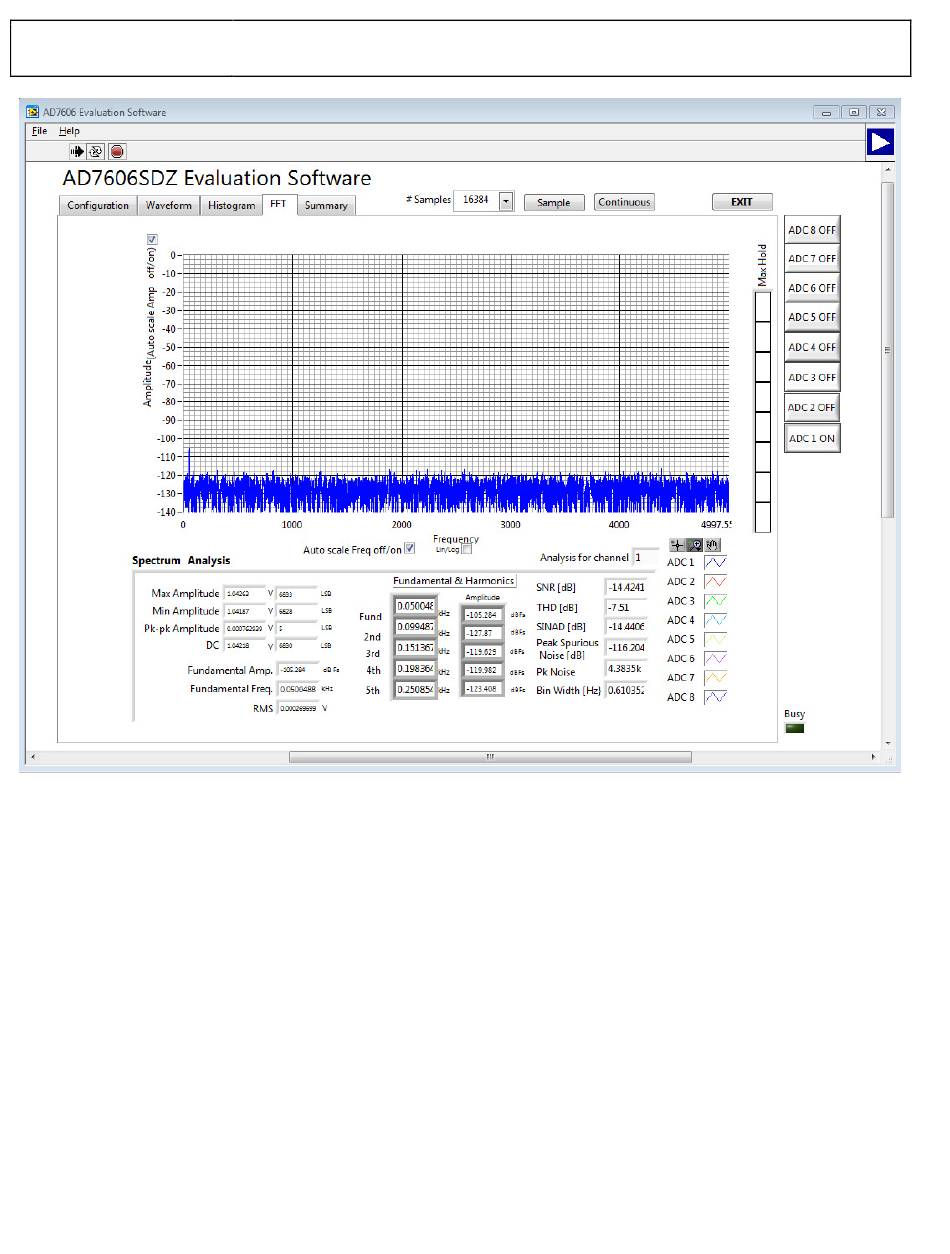Click the Fund frequency value field

coord(415,606)
